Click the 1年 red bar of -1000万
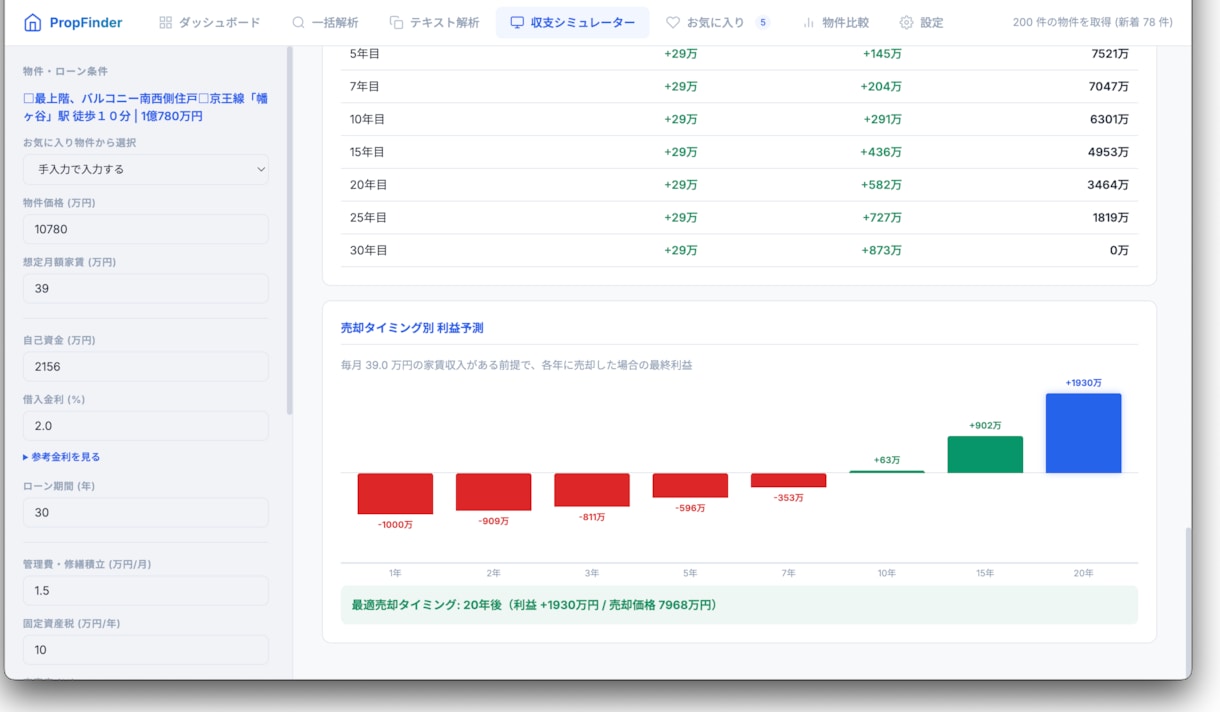Image resolution: width=1220 pixels, height=712 pixels. pyautogui.click(x=395, y=494)
